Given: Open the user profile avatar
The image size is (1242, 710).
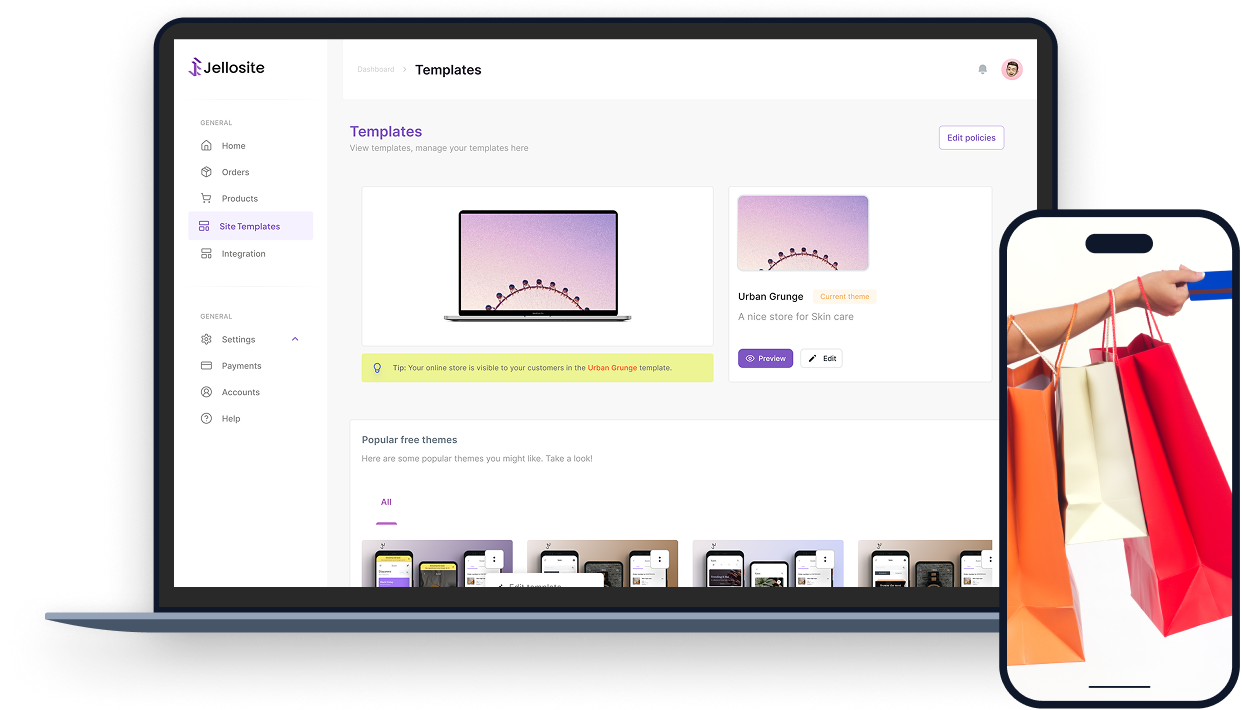Looking at the screenshot, I should pyautogui.click(x=1012, y=69).
